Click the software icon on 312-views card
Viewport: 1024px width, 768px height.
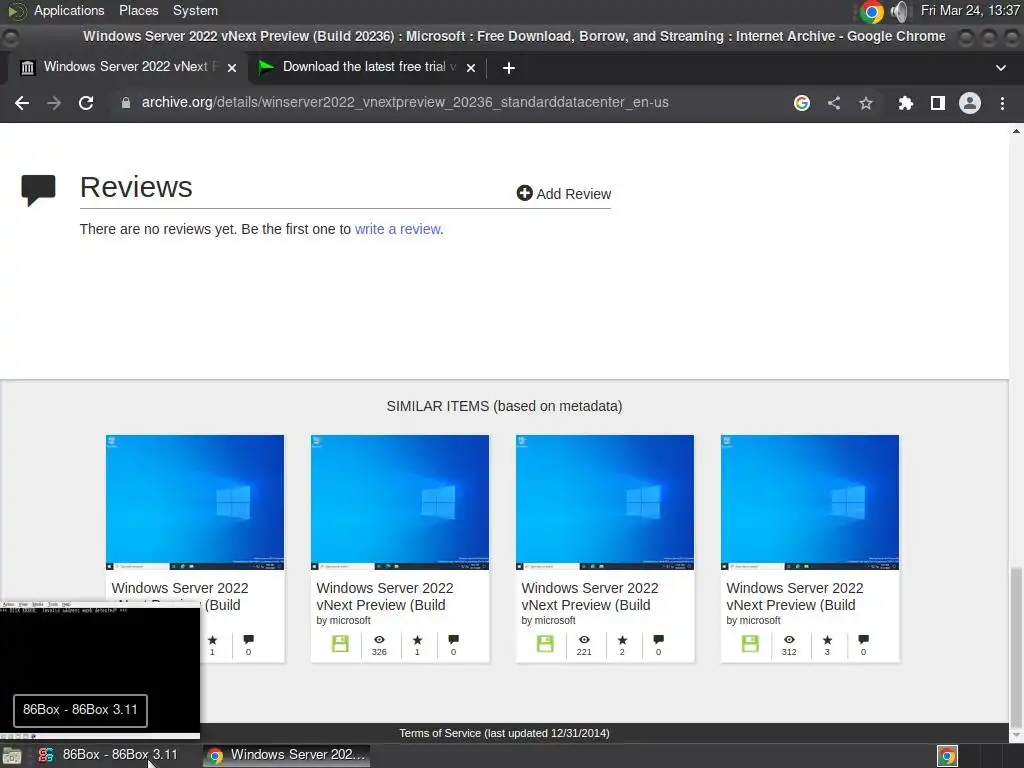click(750, 644)
